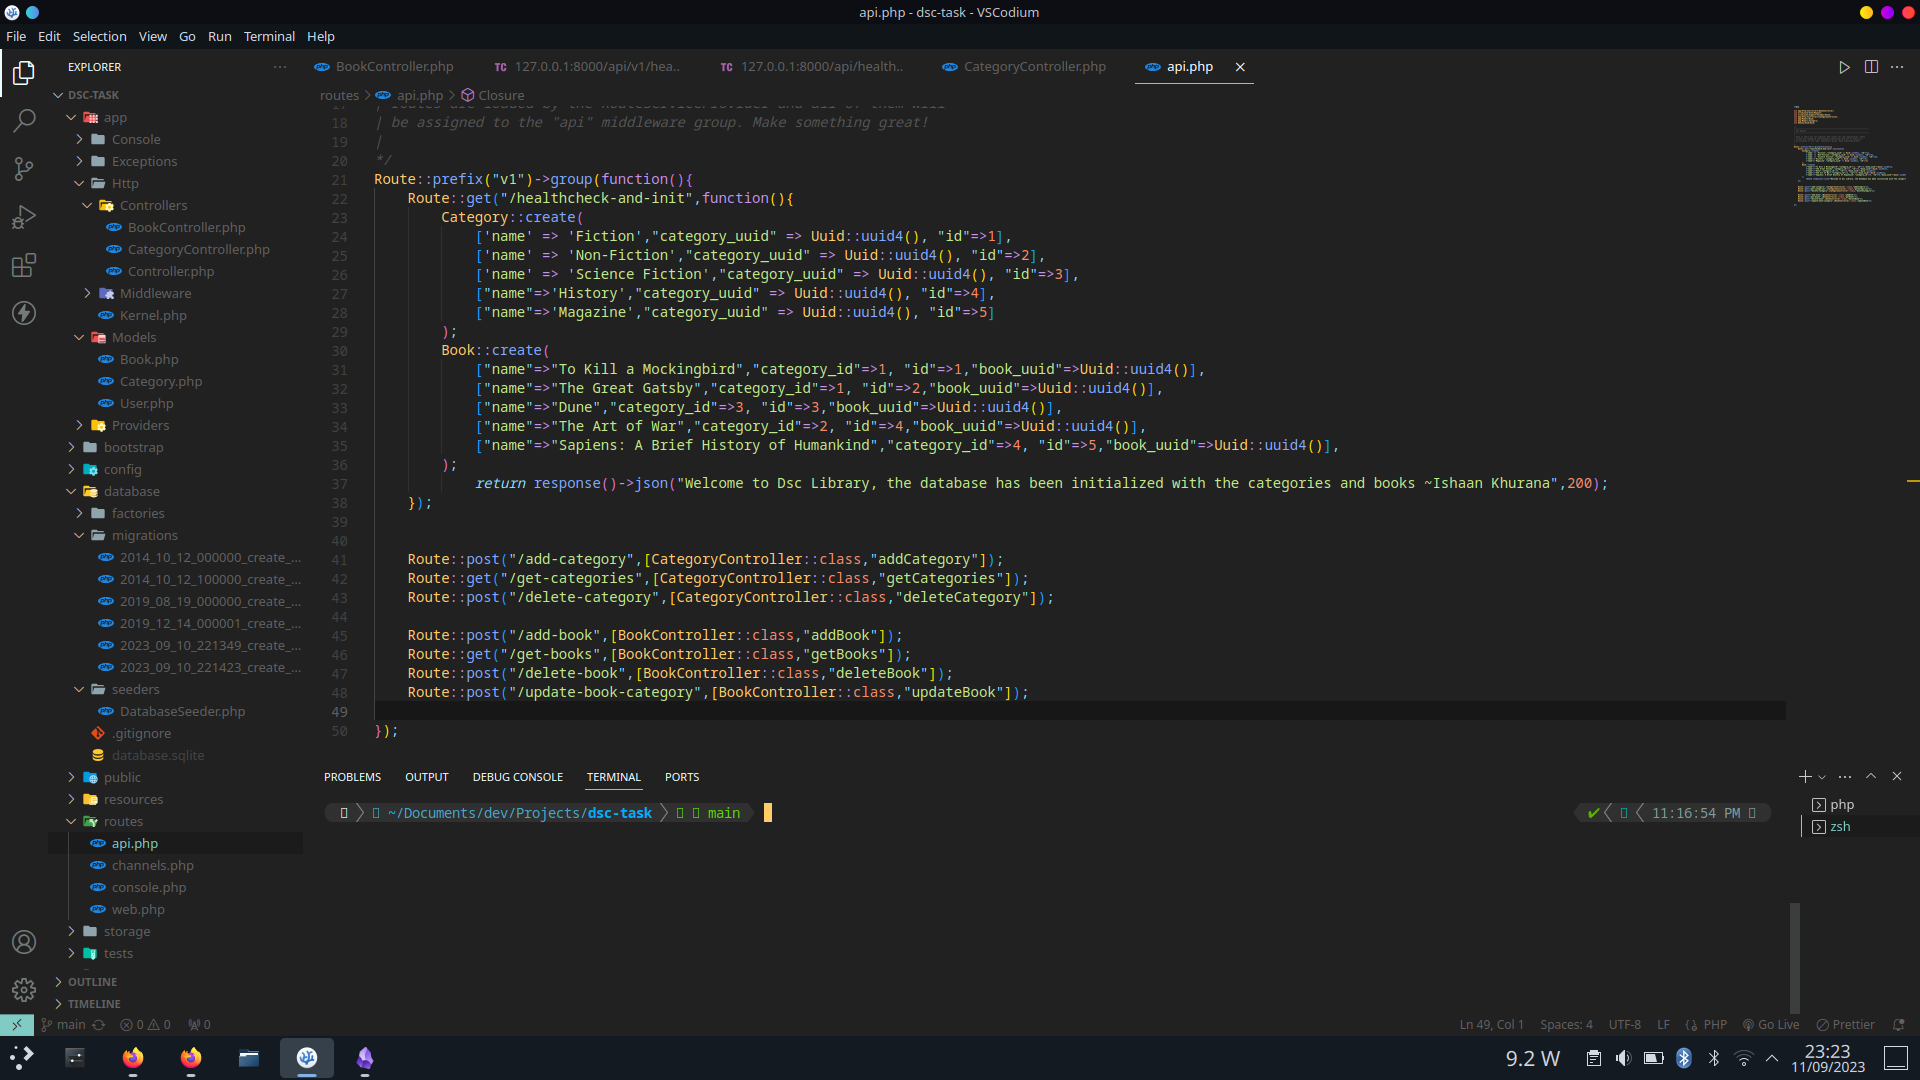Open the Accounts icon in activity bar
The image size is (1920, 1080).
point(24,942)
